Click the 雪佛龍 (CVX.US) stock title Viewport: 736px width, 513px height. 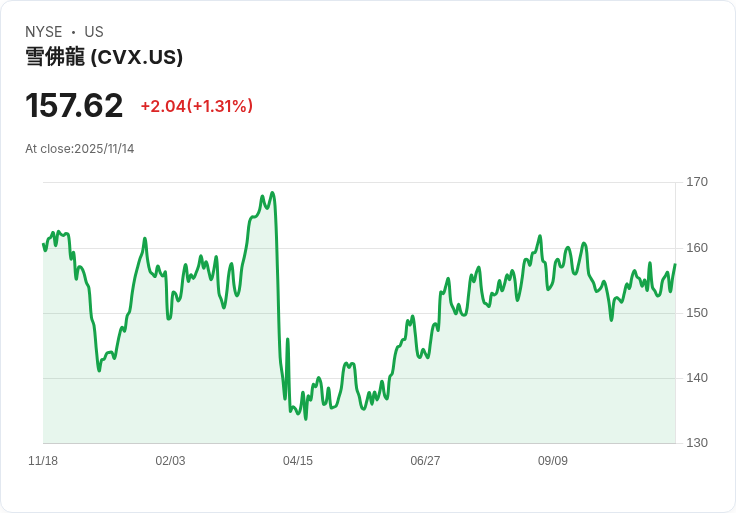click(x=104, y=58)
